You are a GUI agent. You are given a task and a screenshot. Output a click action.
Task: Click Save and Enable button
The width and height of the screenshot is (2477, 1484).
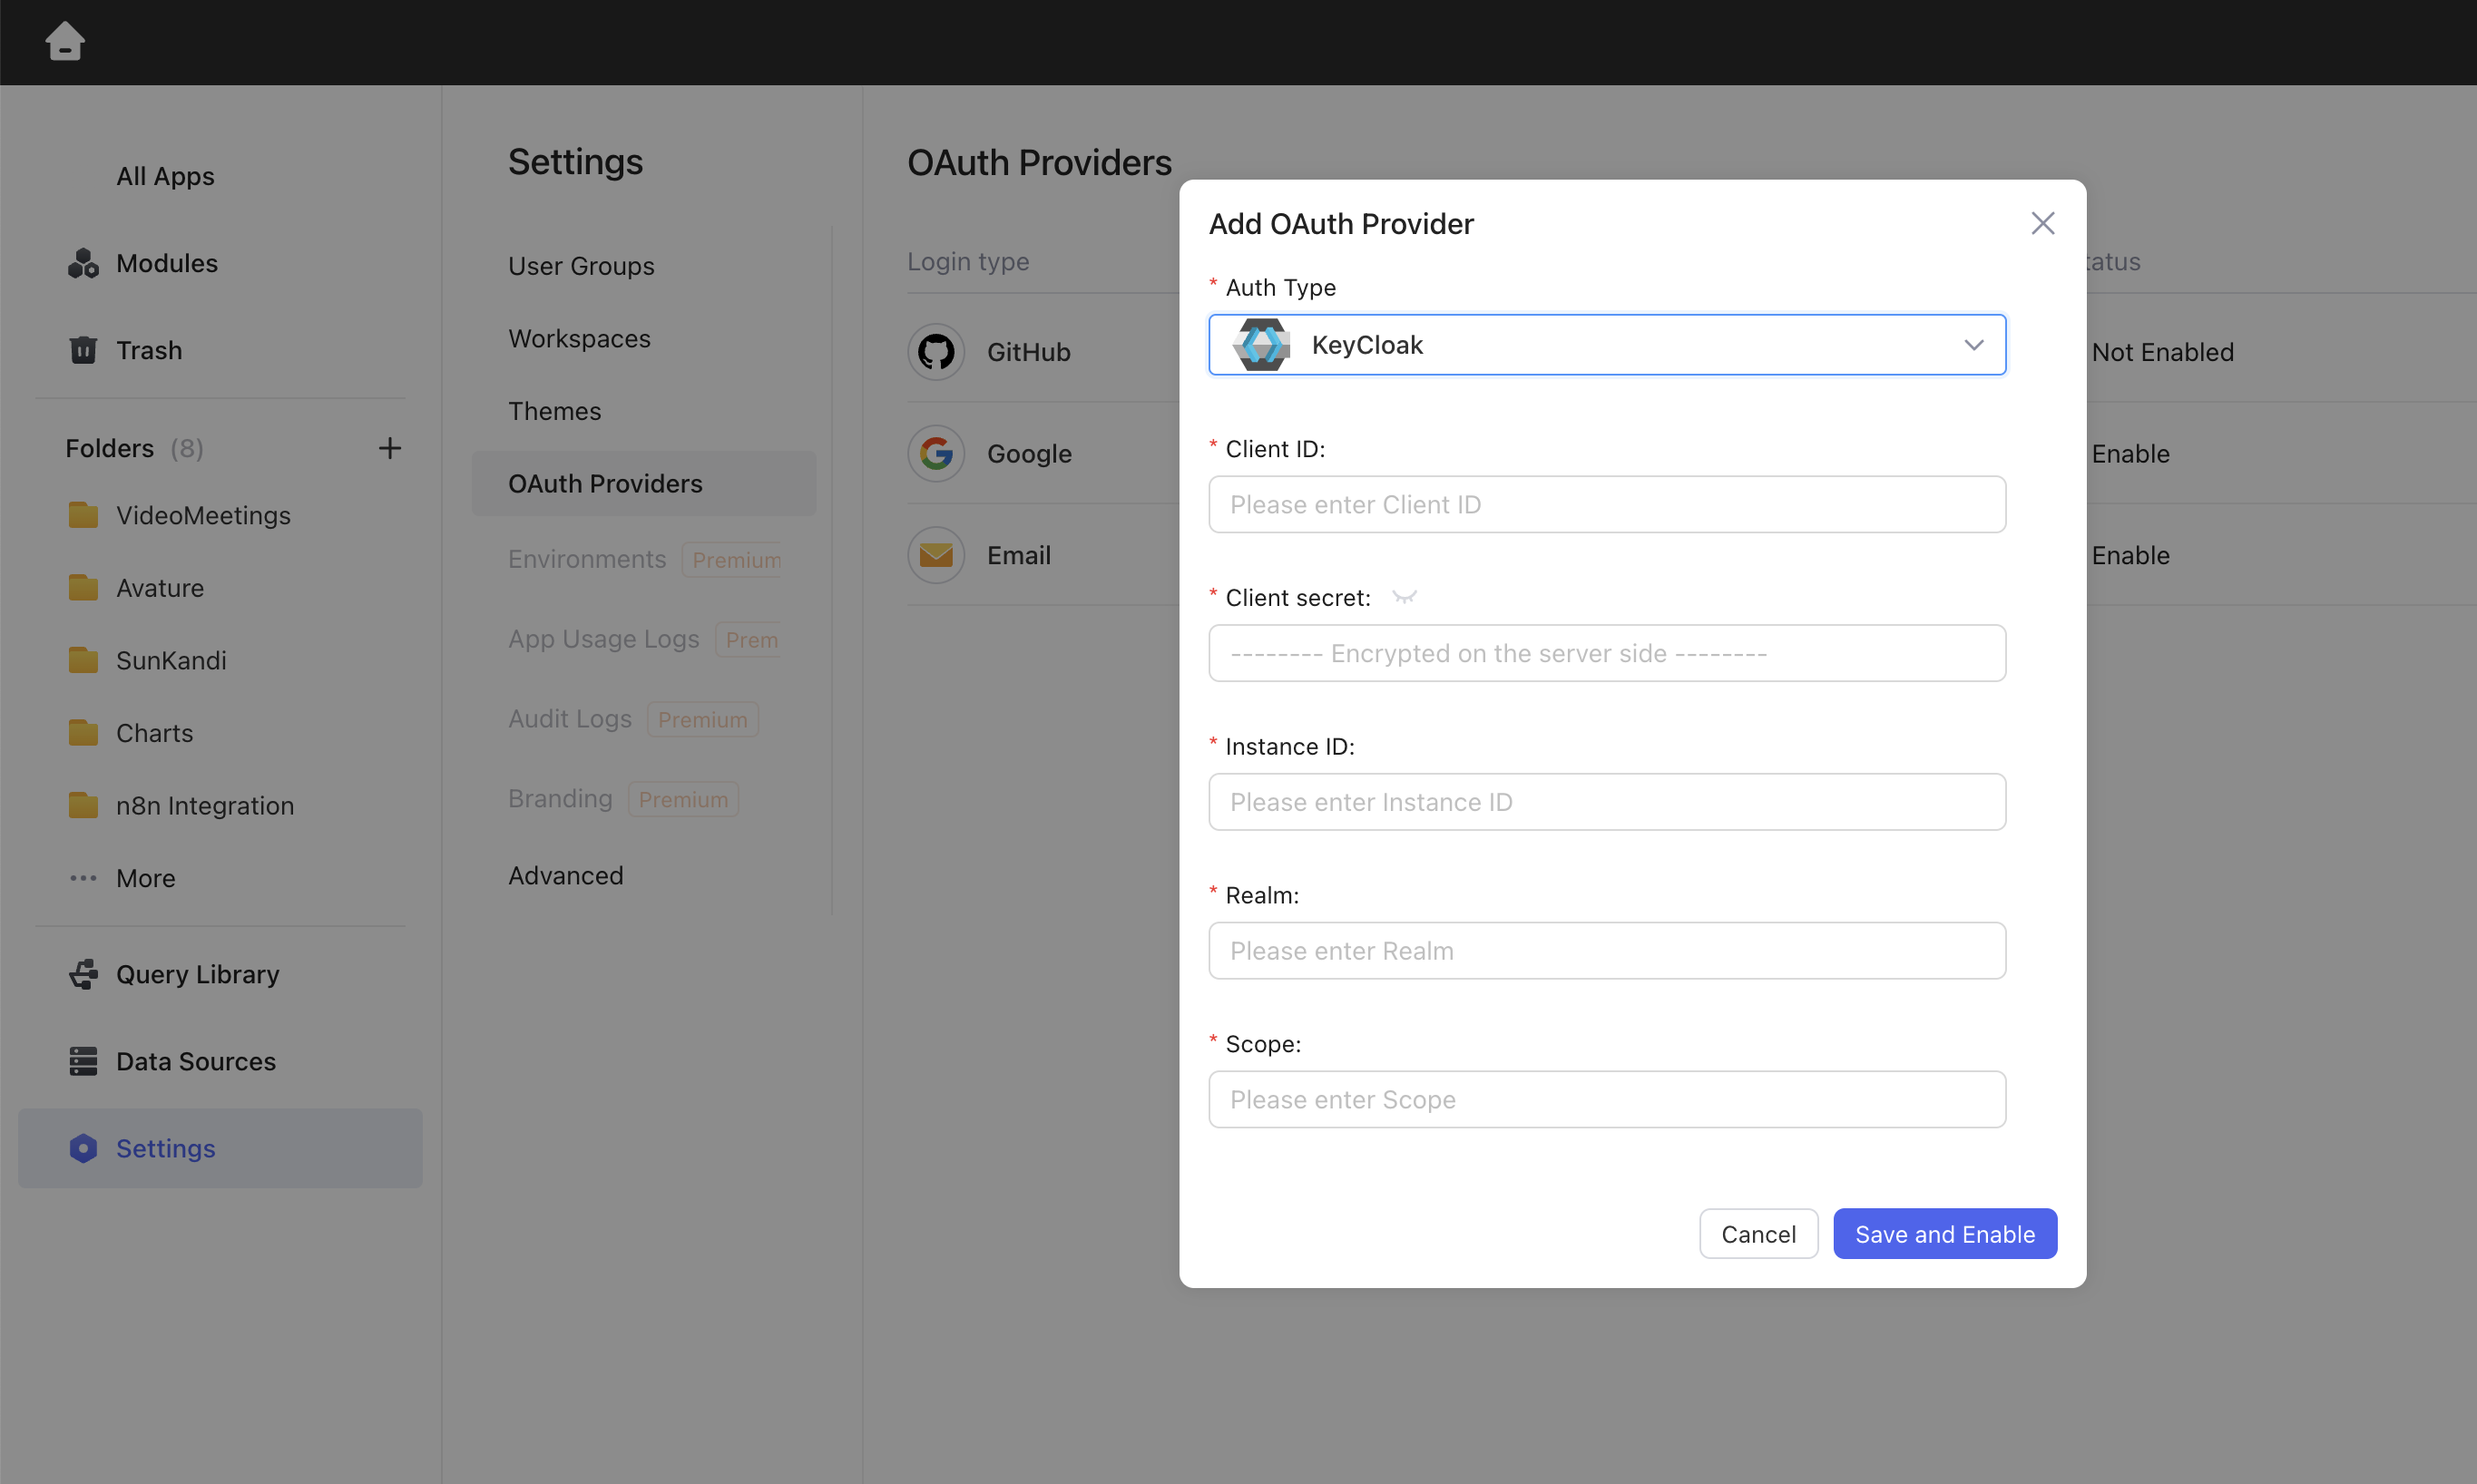pyautogui.click(x=1944, y=1234)
